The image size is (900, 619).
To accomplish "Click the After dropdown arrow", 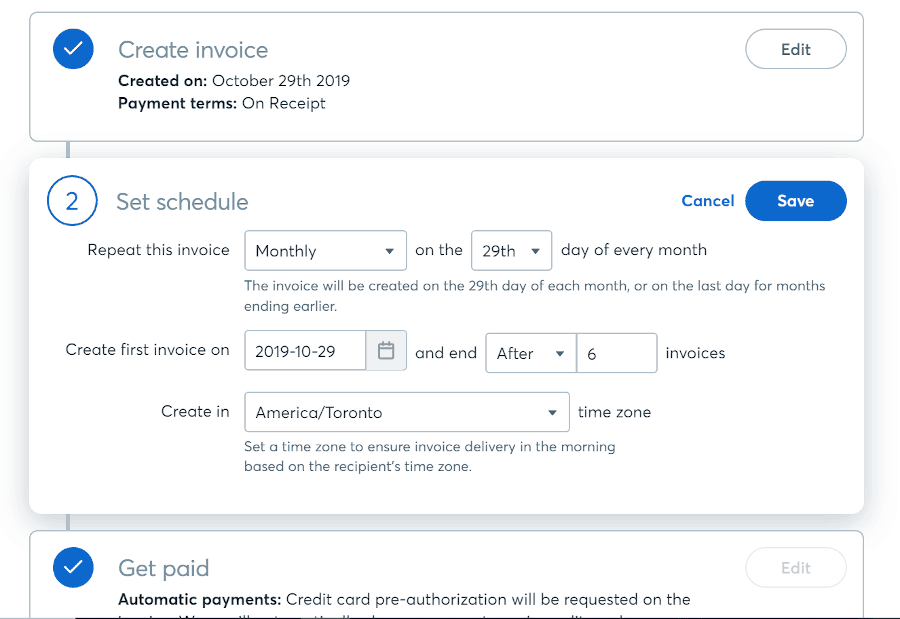I will tap(560, 354).
